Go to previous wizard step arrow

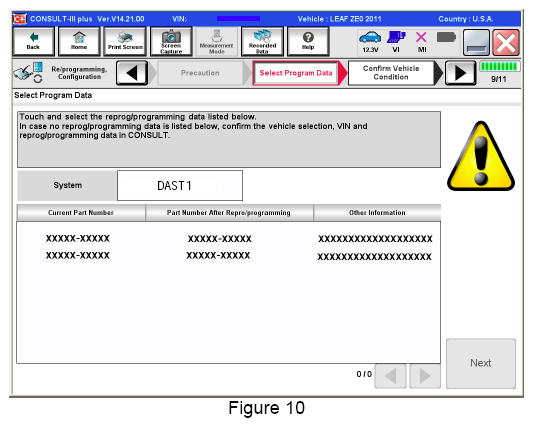(132, 73)
